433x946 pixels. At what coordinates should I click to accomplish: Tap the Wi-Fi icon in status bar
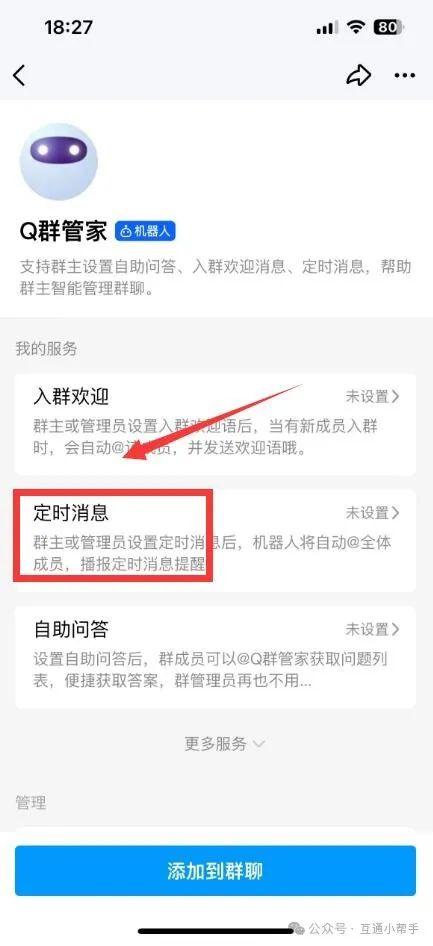coord(357,27)
